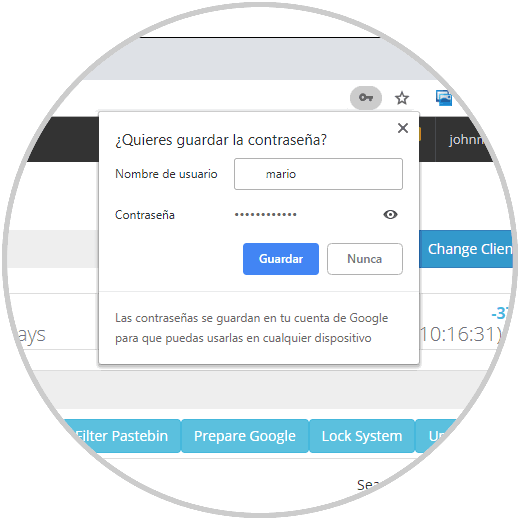Open the johnn user menu in navbar

click(x=465, y=139)
